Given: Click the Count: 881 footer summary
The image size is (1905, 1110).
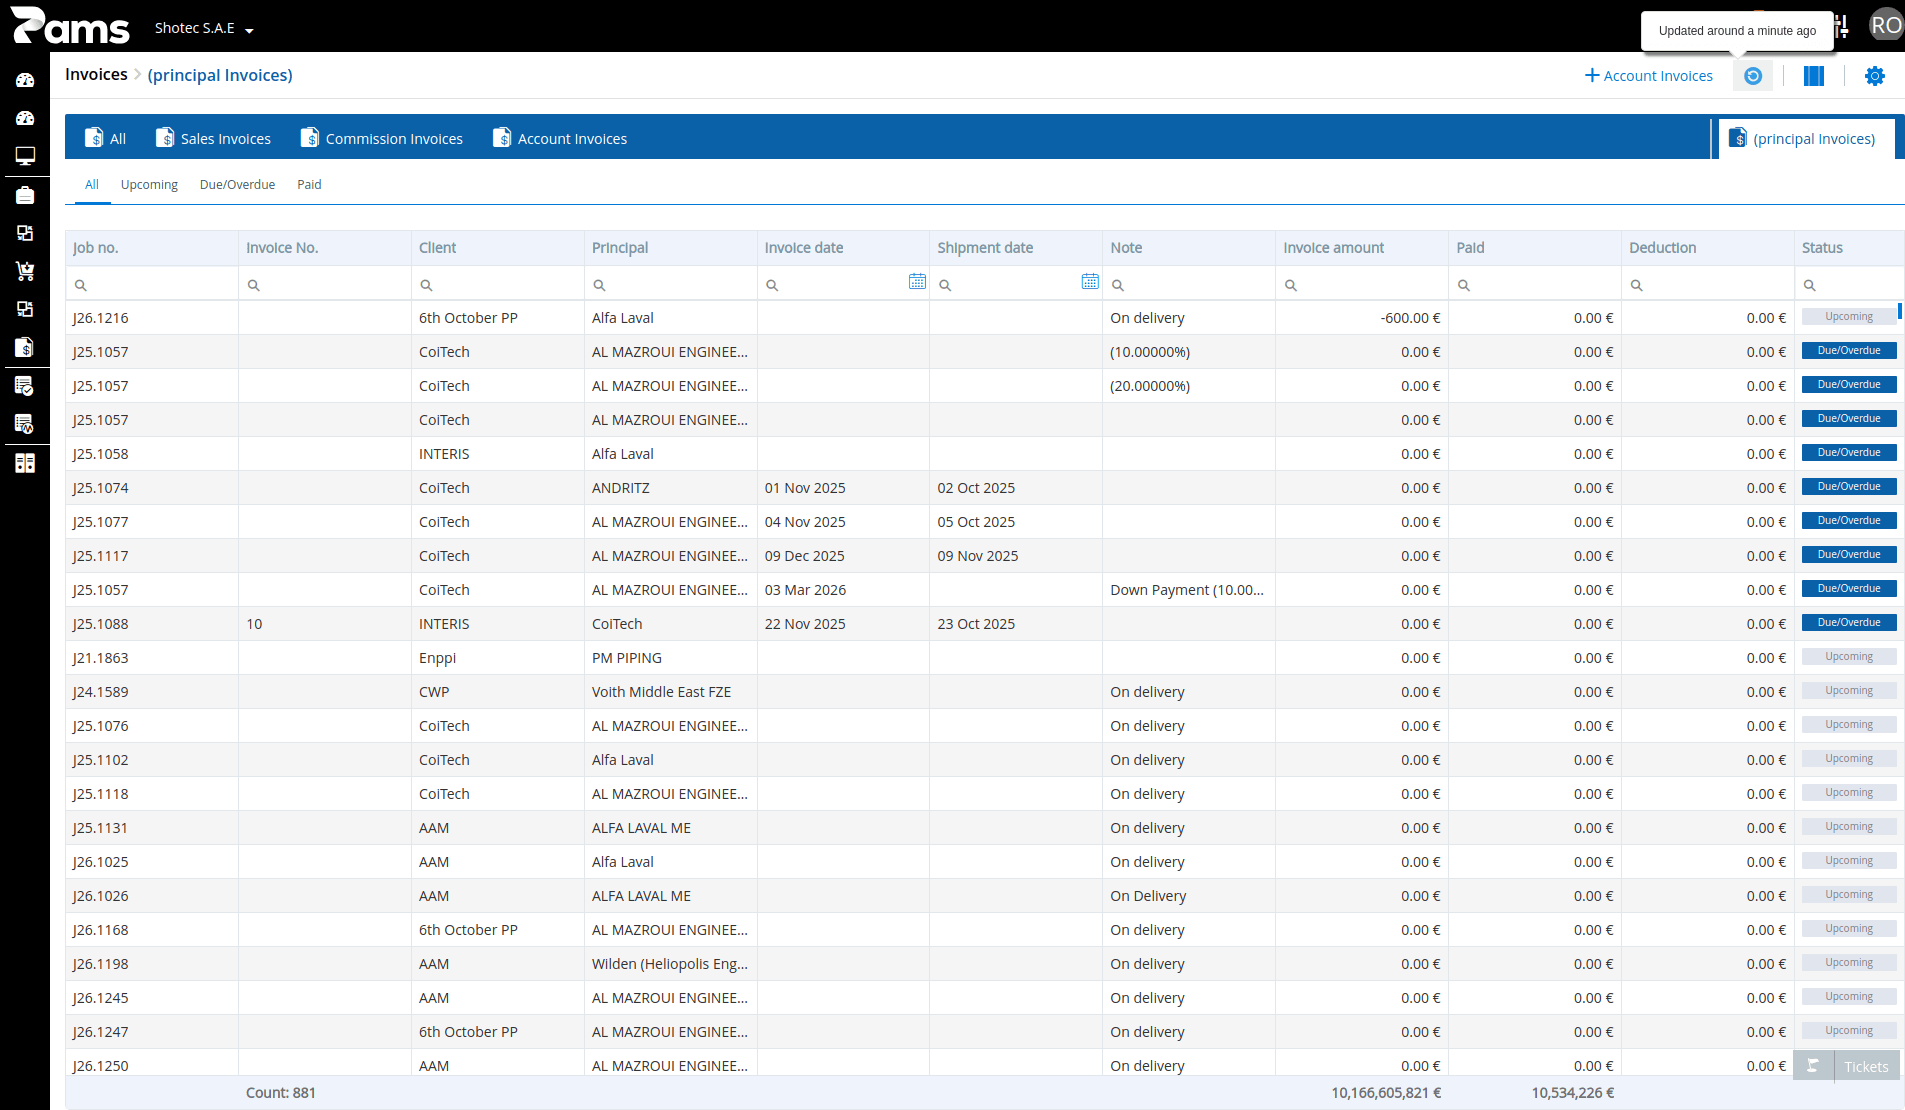Looking at the screenshot, I should (281, 1093).
